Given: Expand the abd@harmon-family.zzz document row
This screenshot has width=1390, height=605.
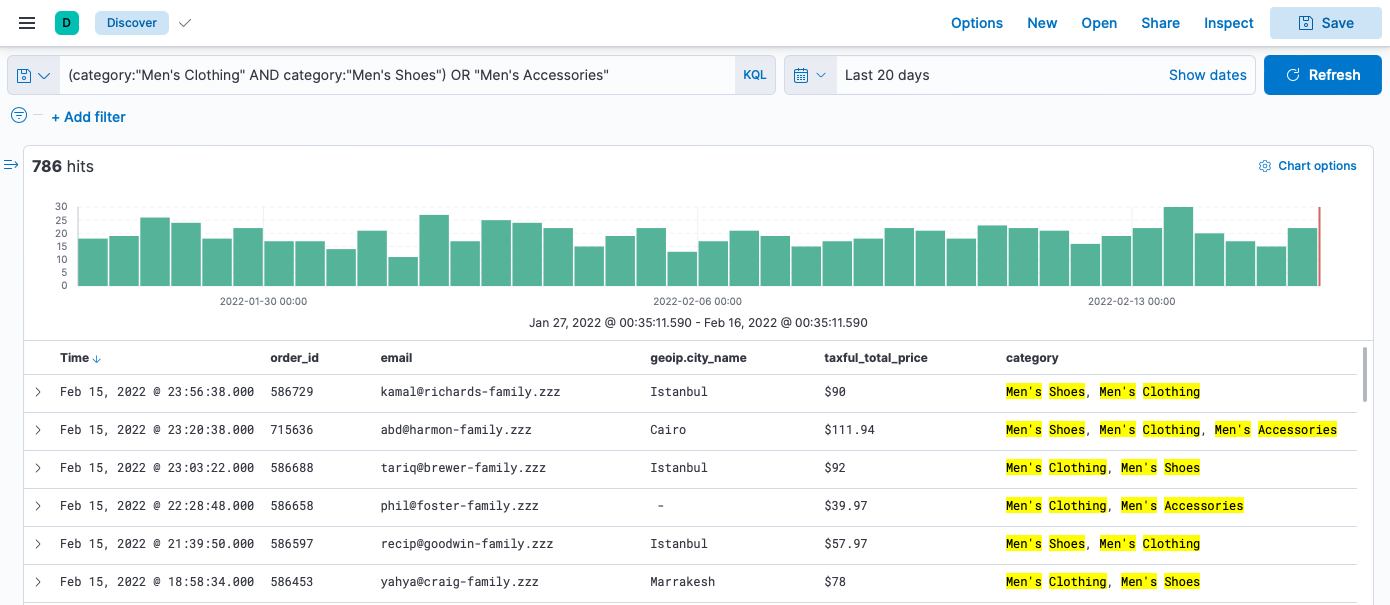Looking at the screenshot, I should tap(38, 430).
